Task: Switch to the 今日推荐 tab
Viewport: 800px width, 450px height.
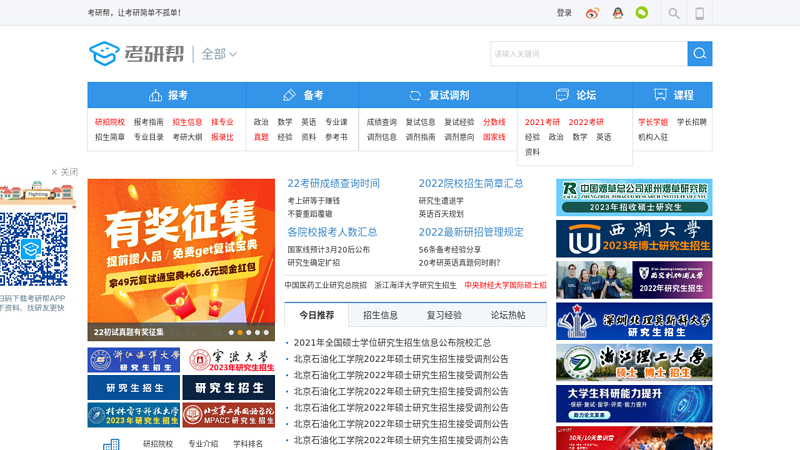Action: point(317,315)
